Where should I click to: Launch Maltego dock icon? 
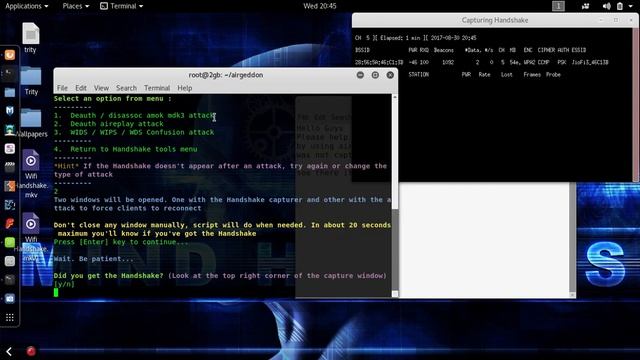[10, 204]
